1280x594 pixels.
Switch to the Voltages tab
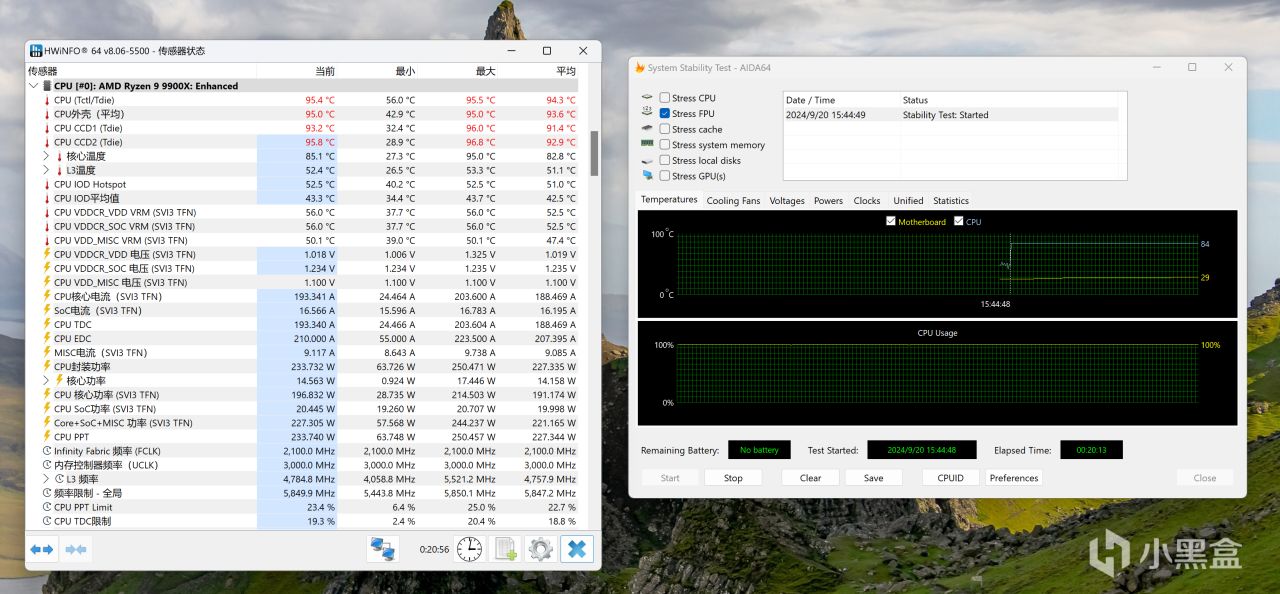click(x=787, y=200)
